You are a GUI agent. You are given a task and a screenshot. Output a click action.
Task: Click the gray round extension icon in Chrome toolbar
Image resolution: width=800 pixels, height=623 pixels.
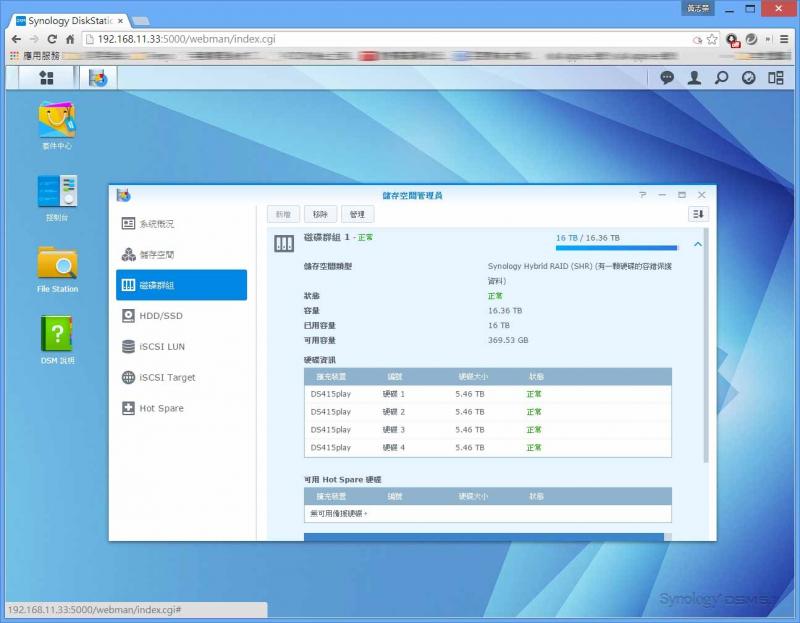752,39
